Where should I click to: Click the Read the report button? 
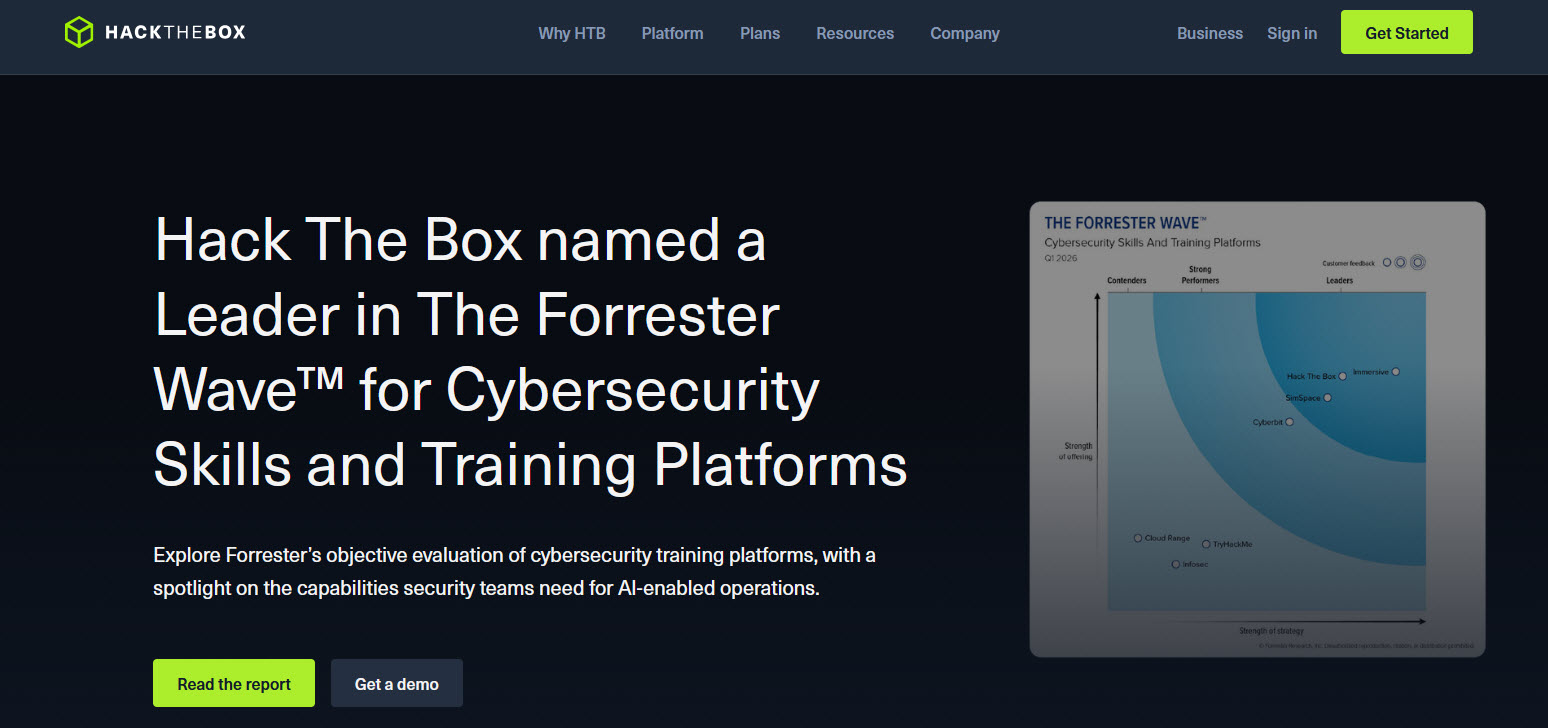pyautogui.click(x=233, y=683)
